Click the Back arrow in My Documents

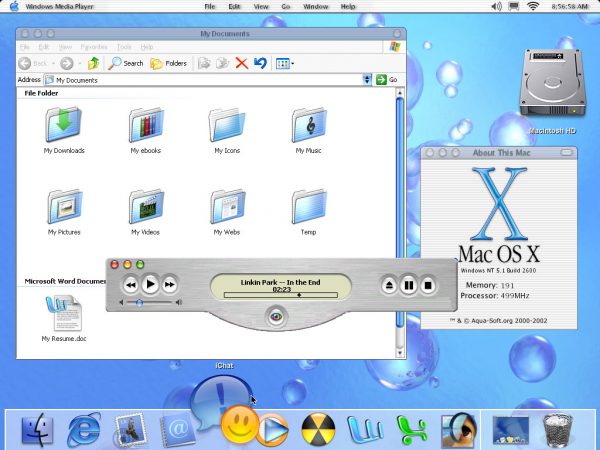pyautogui.click(x=25, y=63)
